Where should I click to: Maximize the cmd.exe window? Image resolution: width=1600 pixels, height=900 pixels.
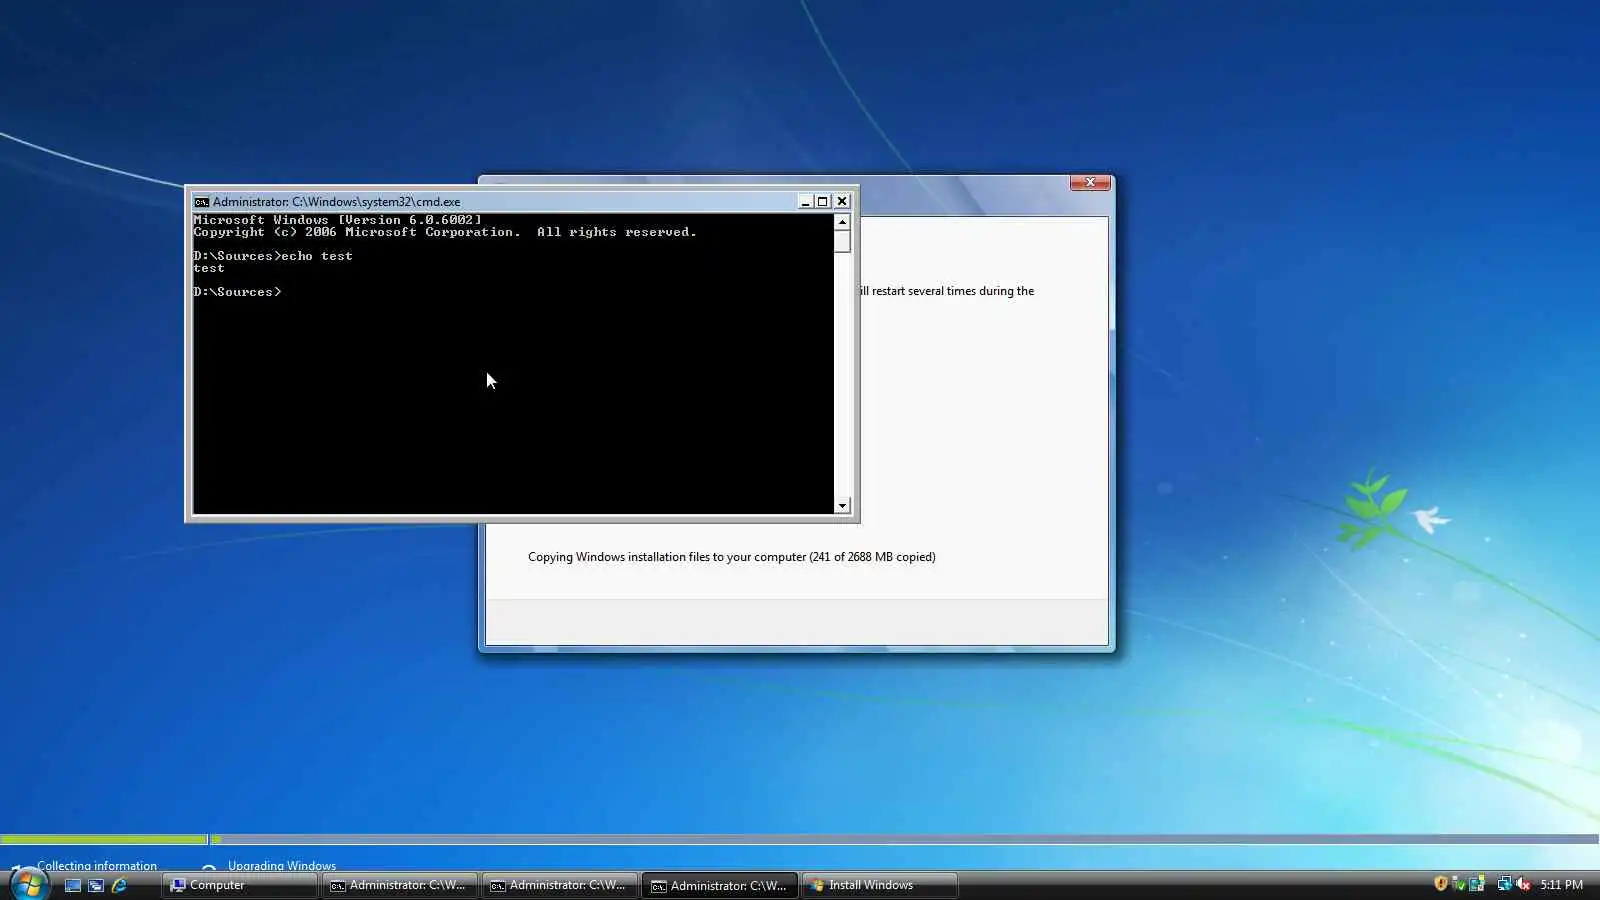click(823, 201)
